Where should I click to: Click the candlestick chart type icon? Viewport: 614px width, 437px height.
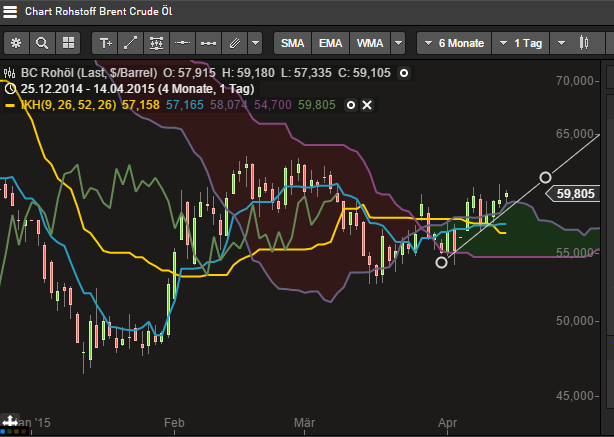click(x=584, y=44)
